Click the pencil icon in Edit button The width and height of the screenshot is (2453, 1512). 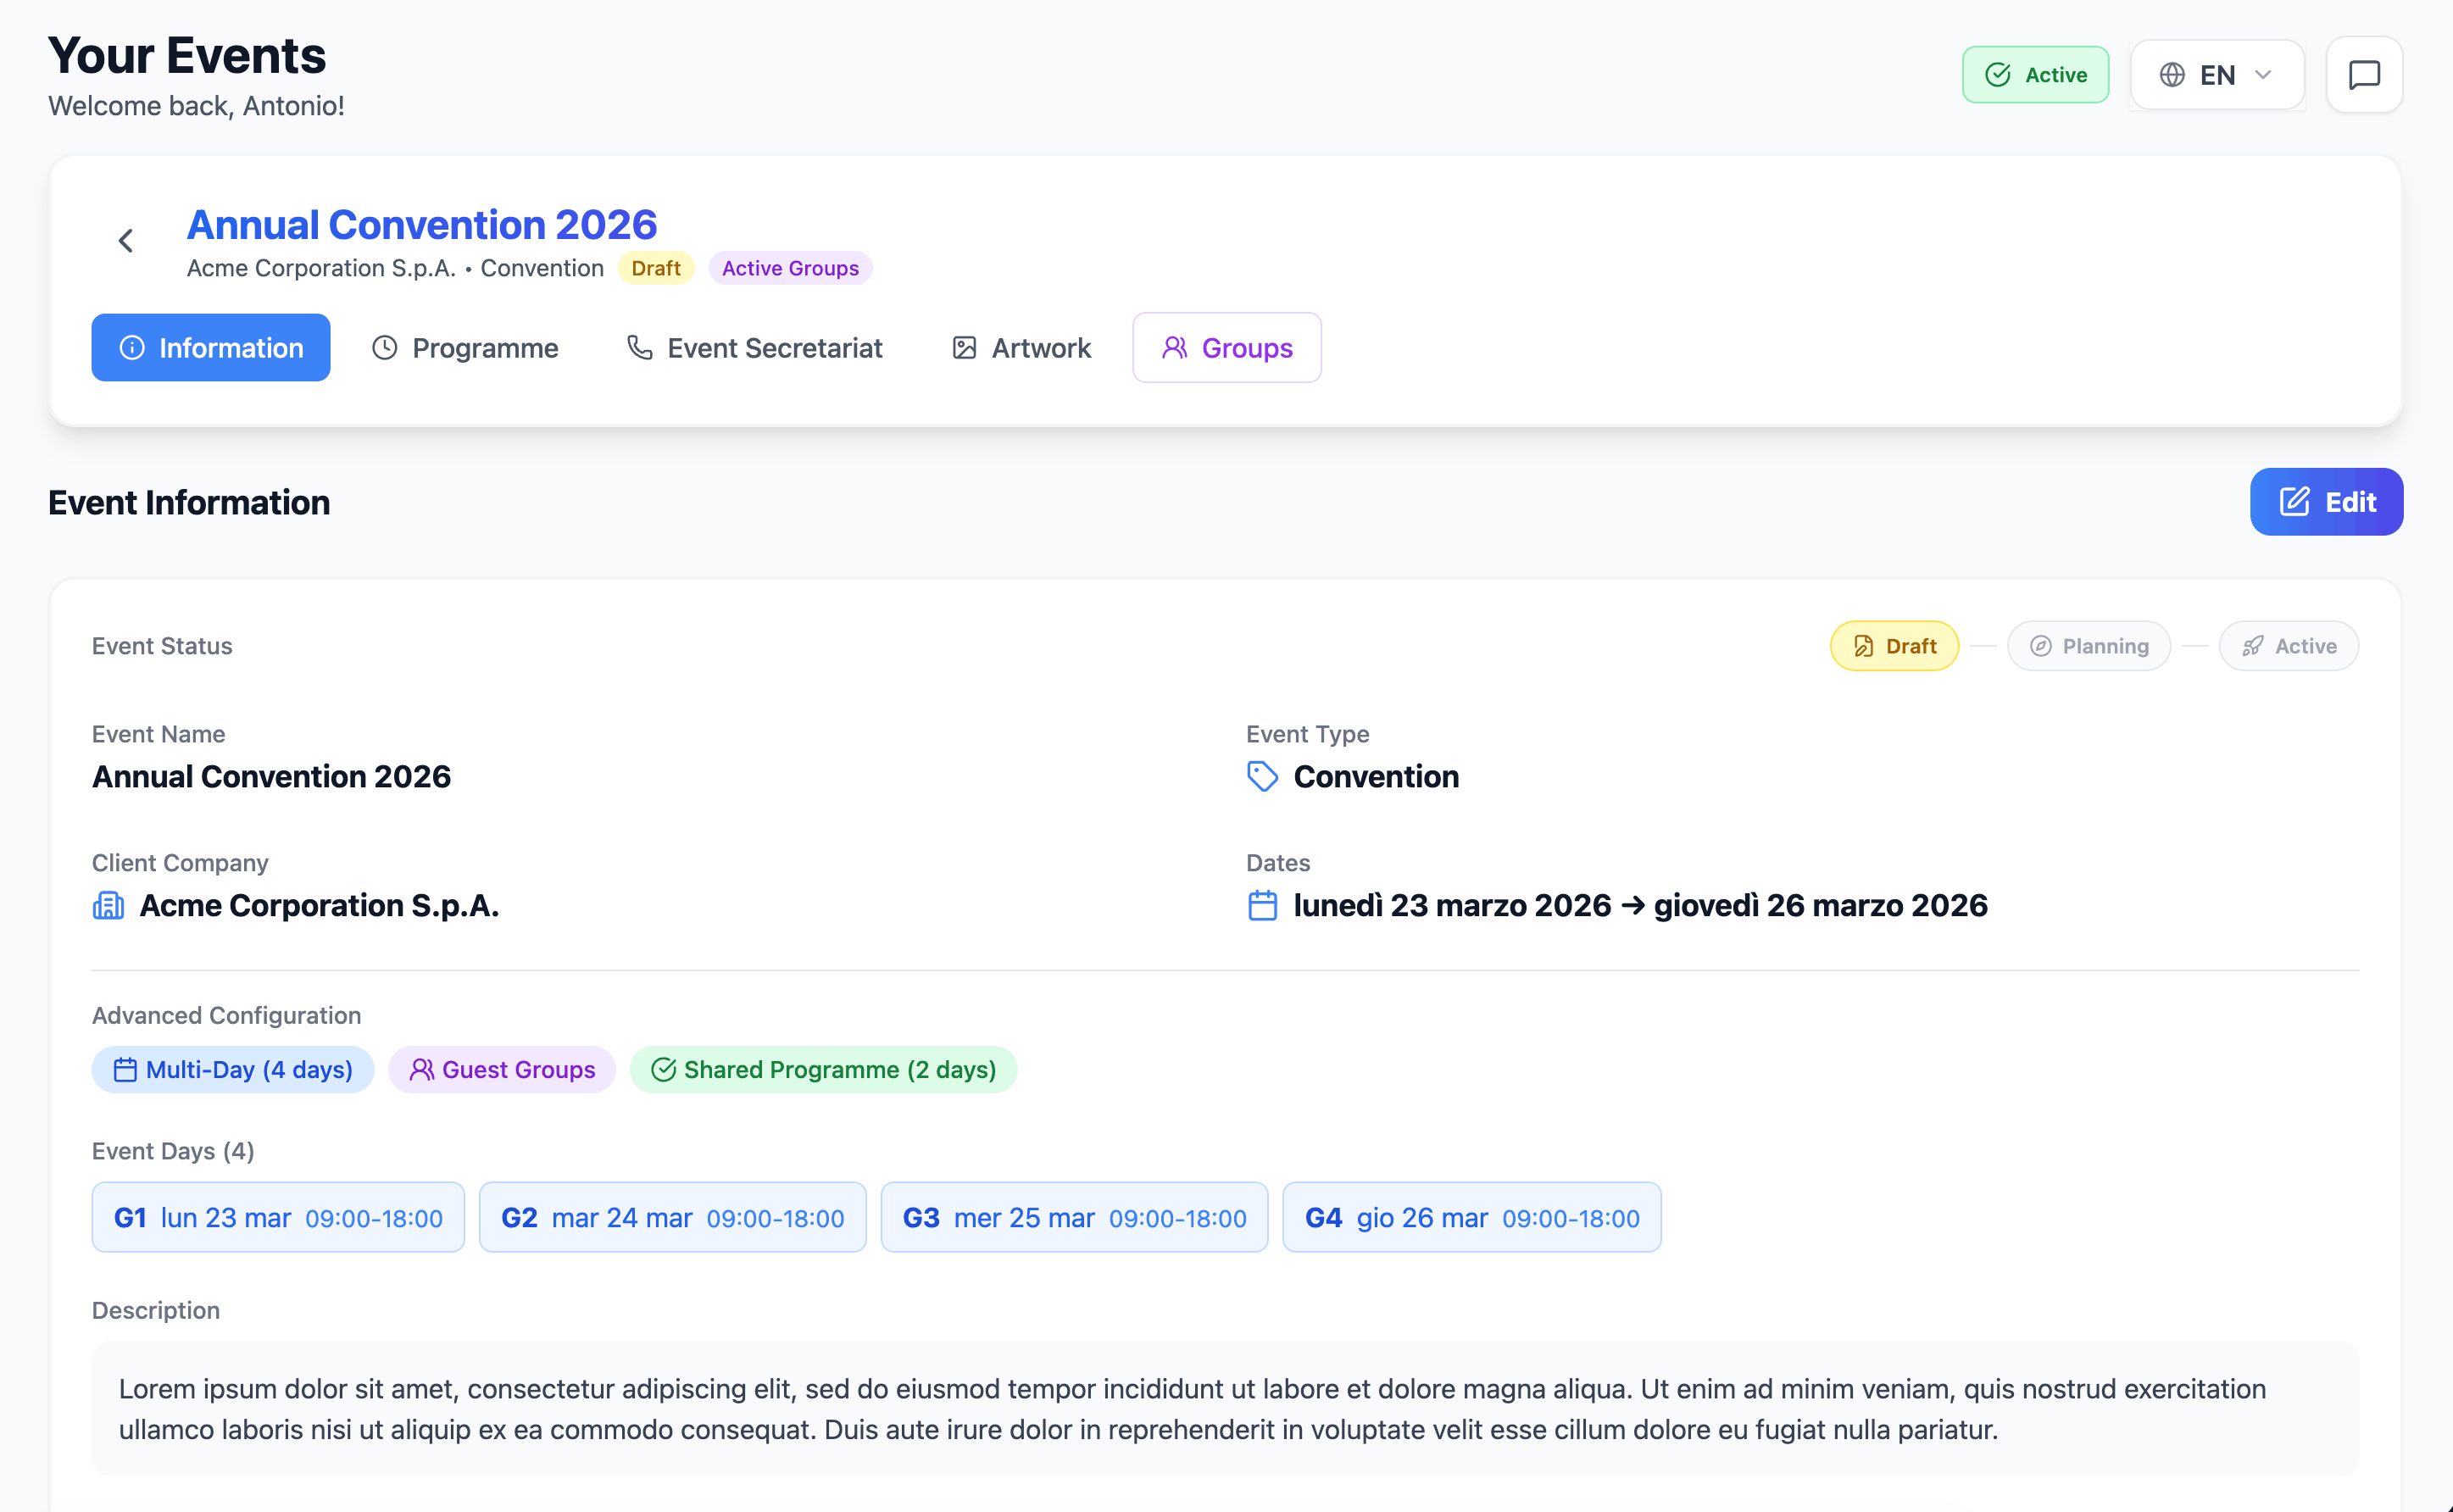coord(2294,502)
